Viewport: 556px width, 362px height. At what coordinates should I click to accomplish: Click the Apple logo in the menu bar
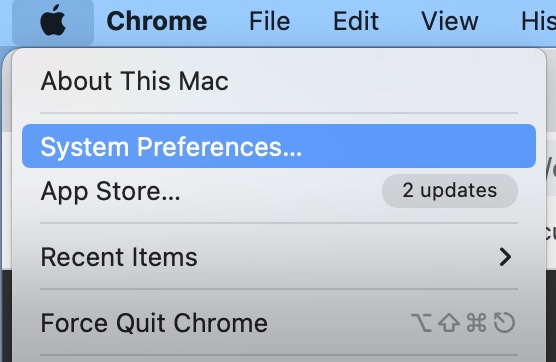pyautogui.click(x=53, y=22)
